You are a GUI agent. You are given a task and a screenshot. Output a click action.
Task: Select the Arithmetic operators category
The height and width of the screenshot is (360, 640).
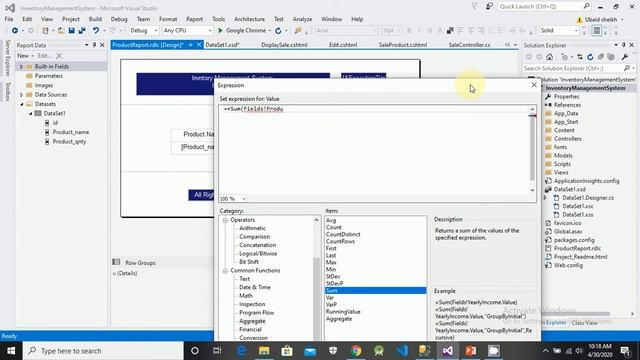click(x=252, y=228)
